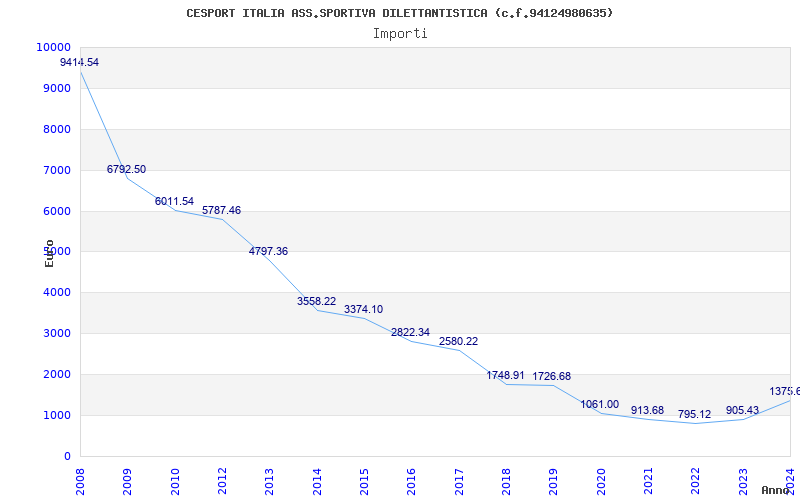Click the 2020 x-axis year label
The width and height of the screenshot is (800, 500).
click(601, 481)
